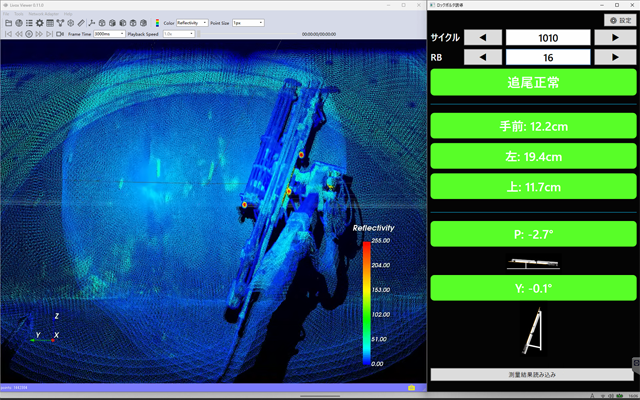Screen dimensions: 640x400
Task: Play the point cloud playback
Action: pyautogui.click(x=29, y=34)
